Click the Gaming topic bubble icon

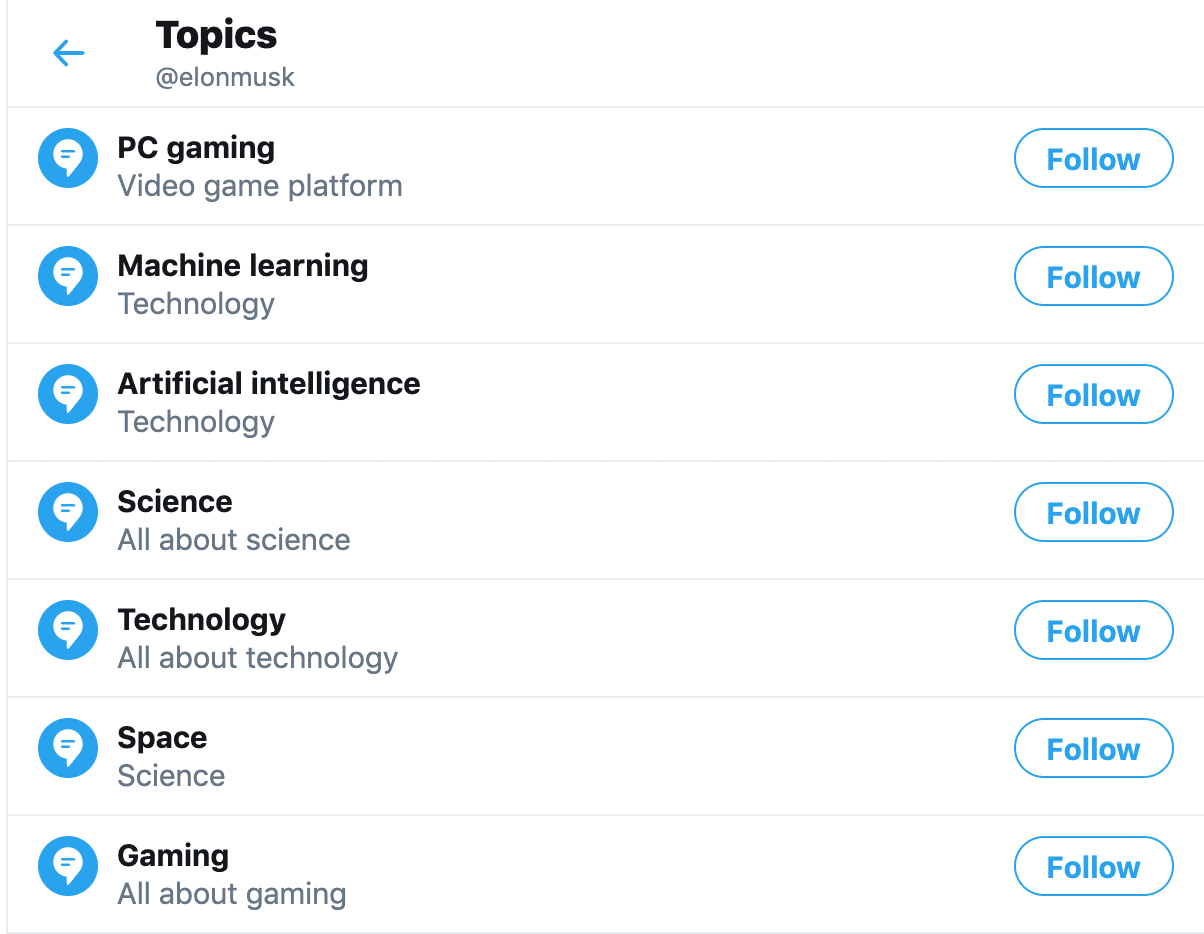pyautogui.click(x=68, y=866)
